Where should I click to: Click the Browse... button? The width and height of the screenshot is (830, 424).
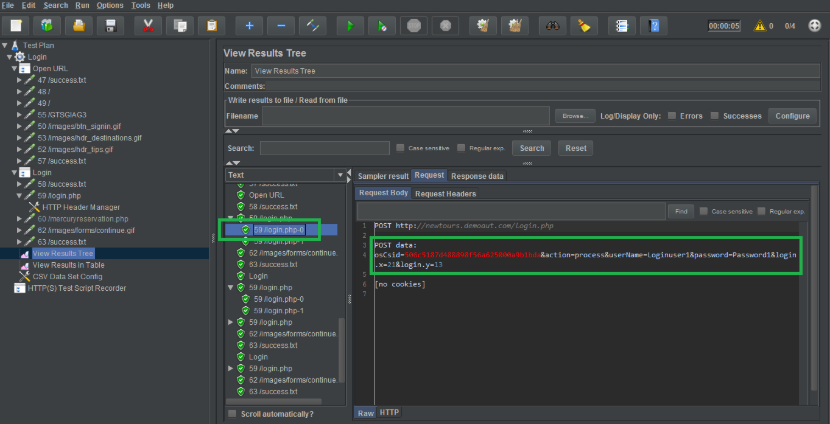[x=573, y=116]
